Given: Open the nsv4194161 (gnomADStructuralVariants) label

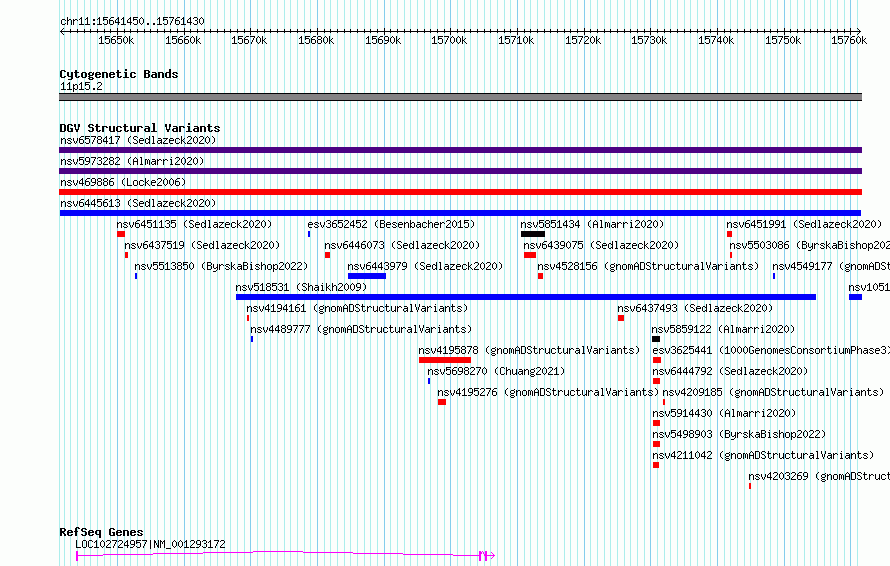Looking at the screenshot, I should pyautogui.click(x=357, y=308).
